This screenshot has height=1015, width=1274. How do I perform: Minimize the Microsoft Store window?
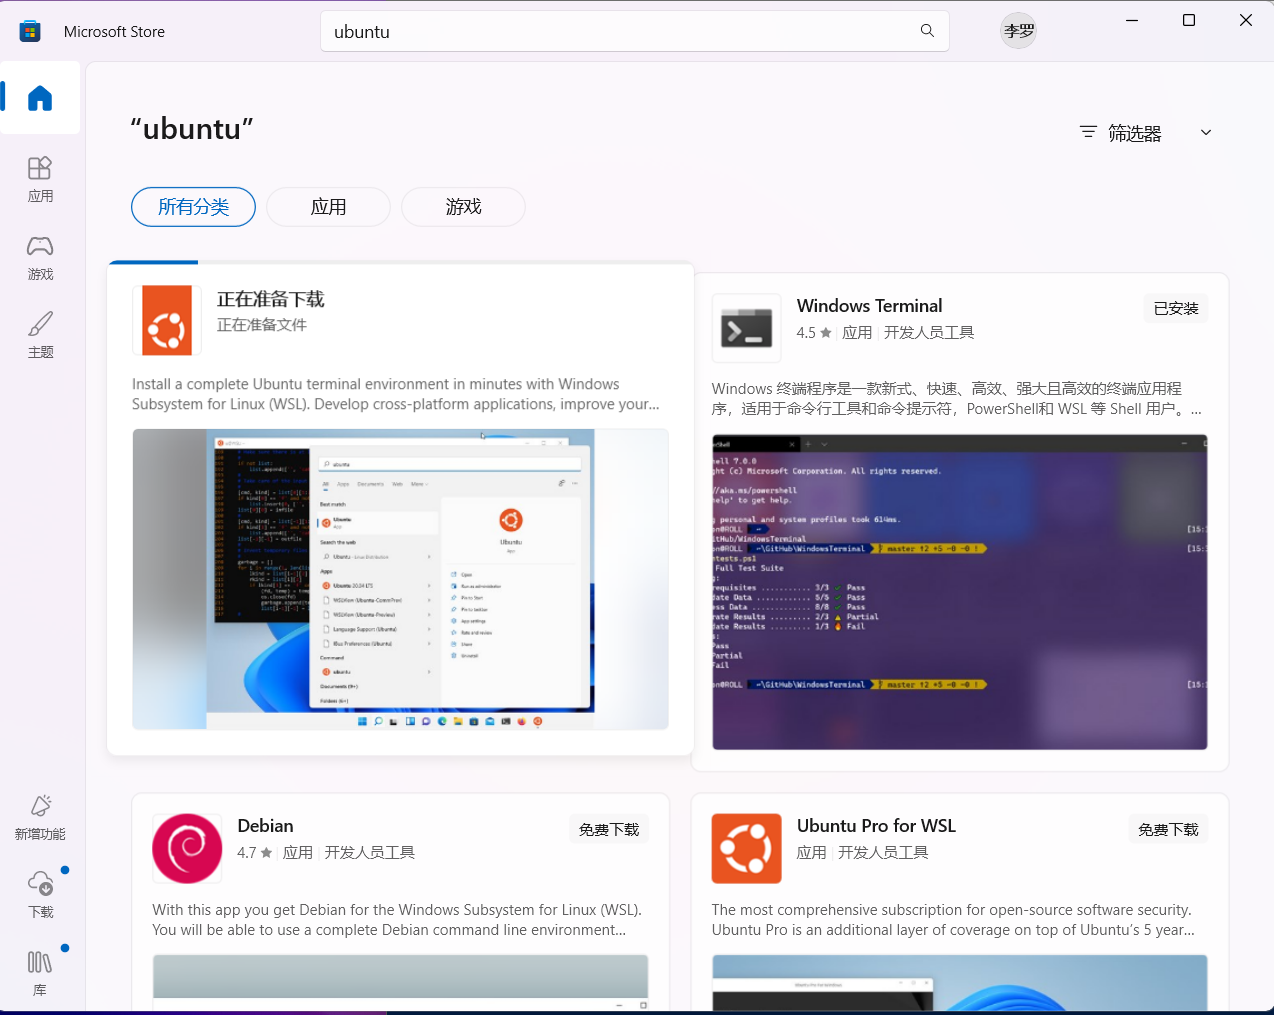pos(1132,20)
